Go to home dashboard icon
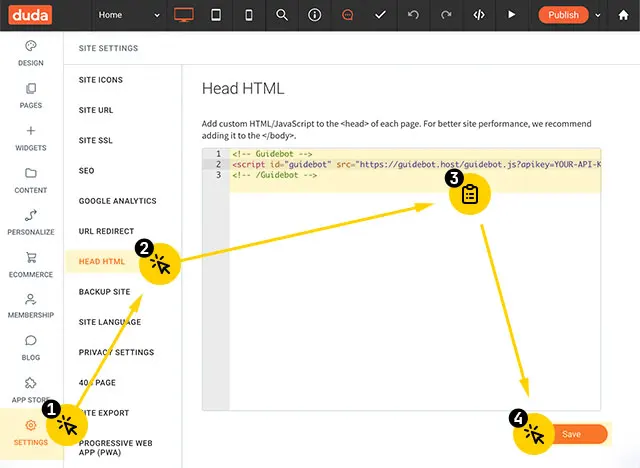 click(623, 15)
